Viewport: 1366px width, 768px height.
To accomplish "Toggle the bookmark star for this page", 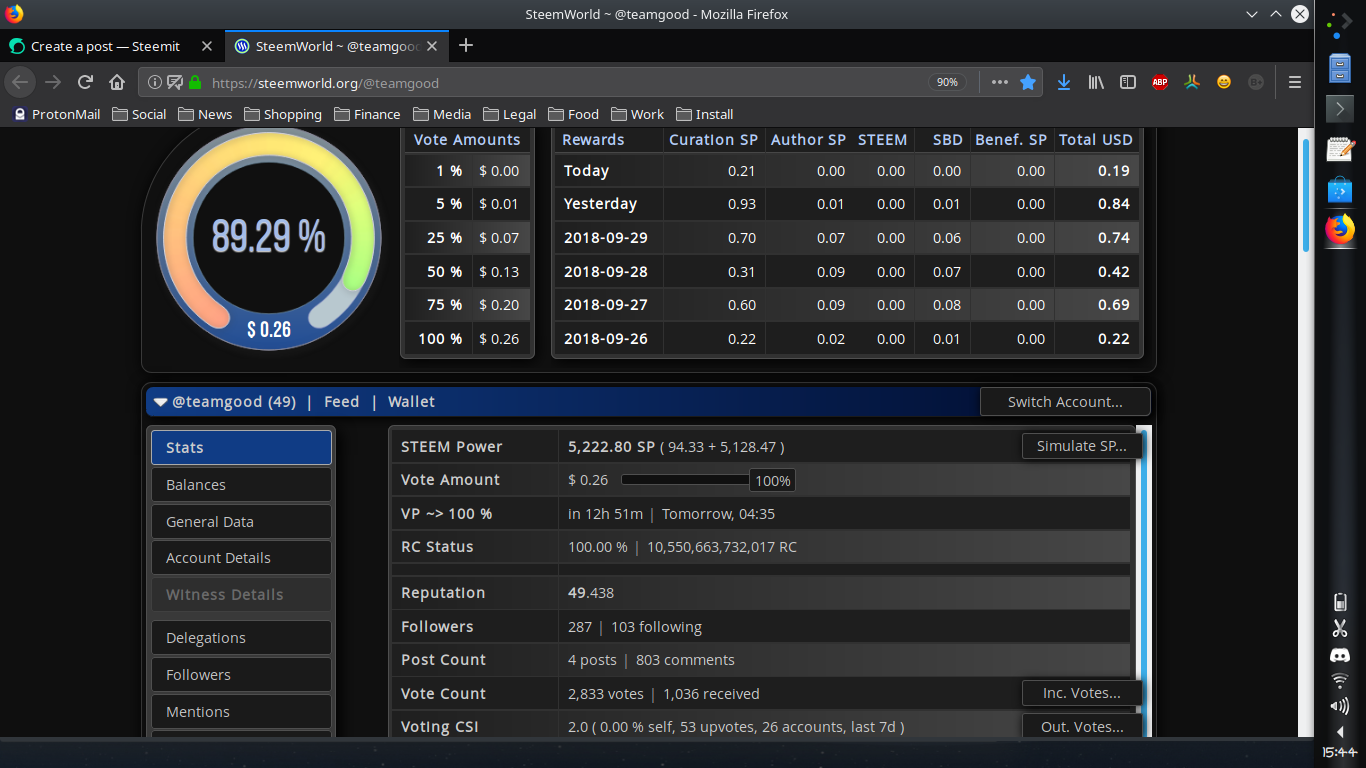I will [x=1027, y=83].
